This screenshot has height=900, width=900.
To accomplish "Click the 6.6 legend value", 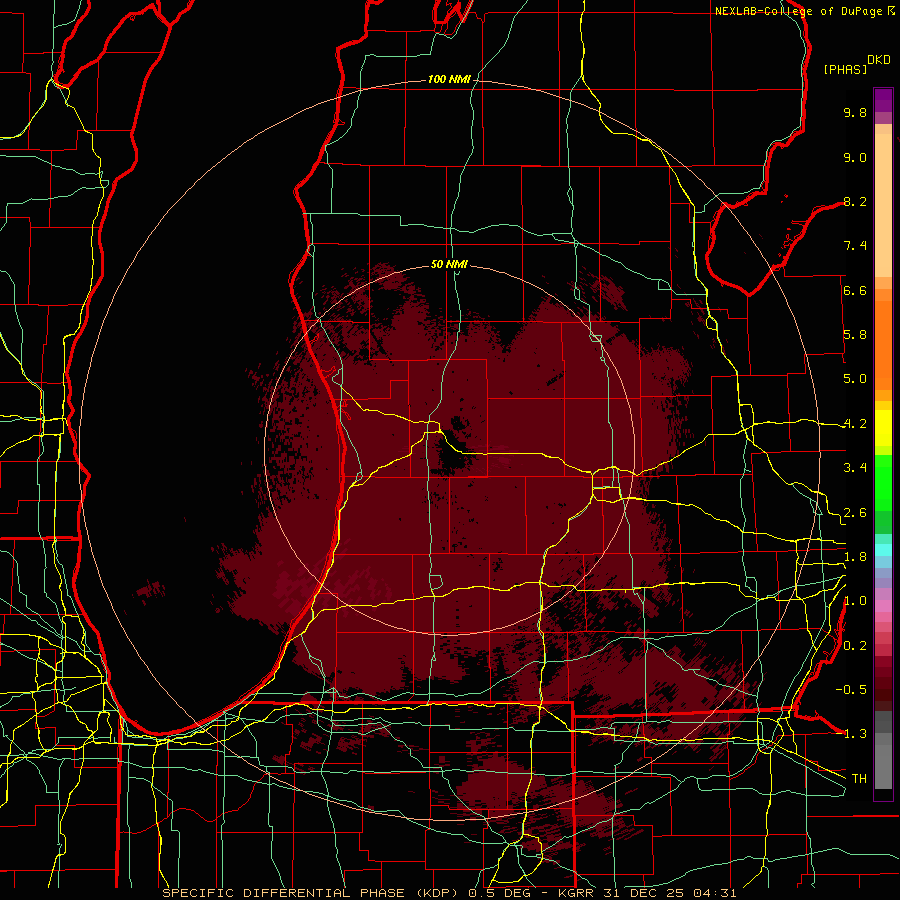I will tap(855, 290).
